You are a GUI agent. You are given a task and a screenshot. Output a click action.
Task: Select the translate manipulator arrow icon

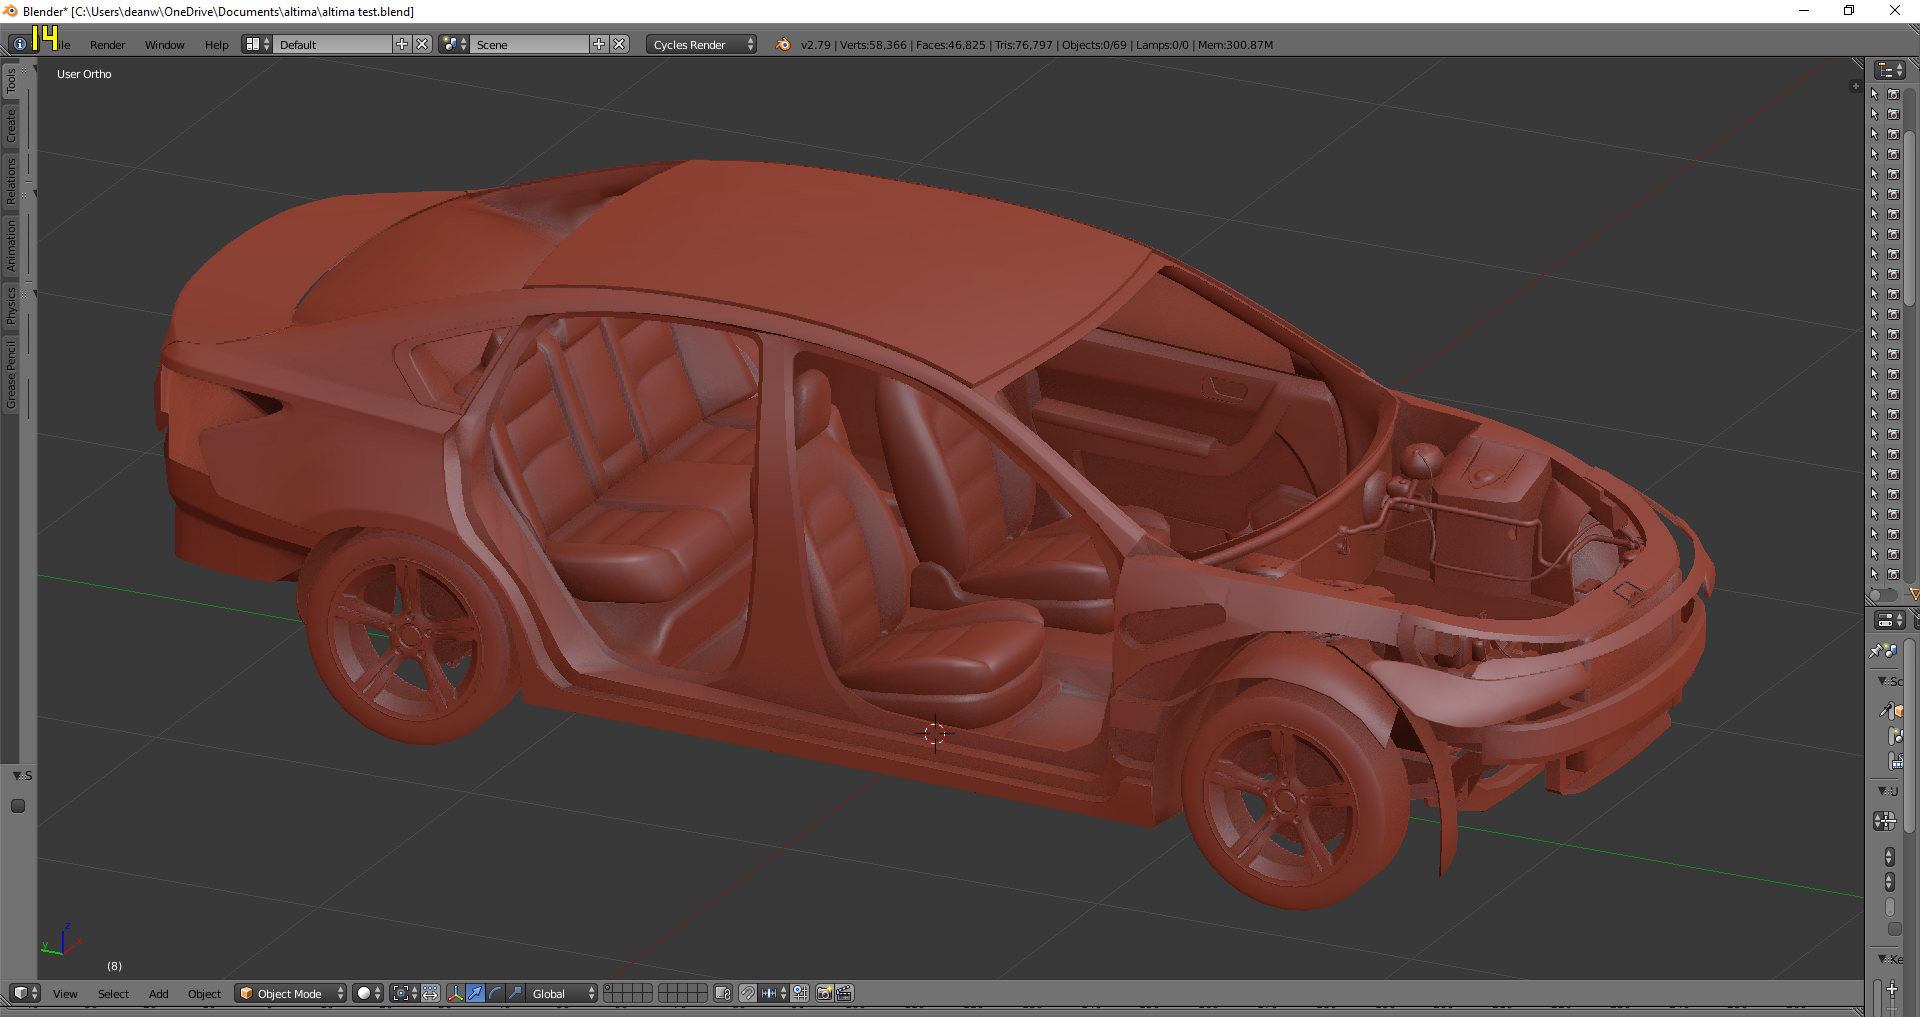click(476, 993)
